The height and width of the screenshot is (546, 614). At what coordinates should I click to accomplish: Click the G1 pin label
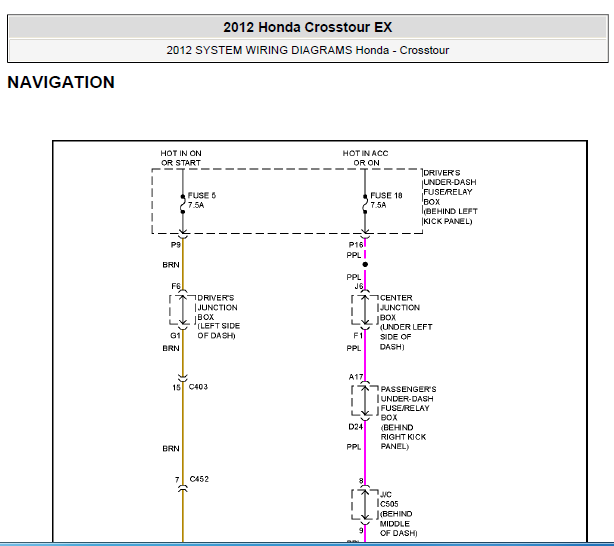175,336
